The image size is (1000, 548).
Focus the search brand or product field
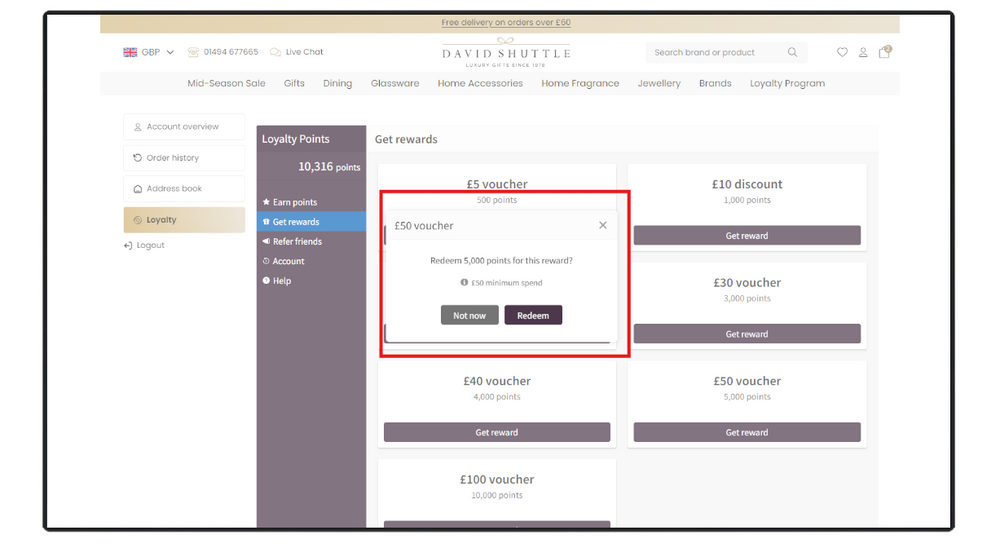[x=715, y=53]
